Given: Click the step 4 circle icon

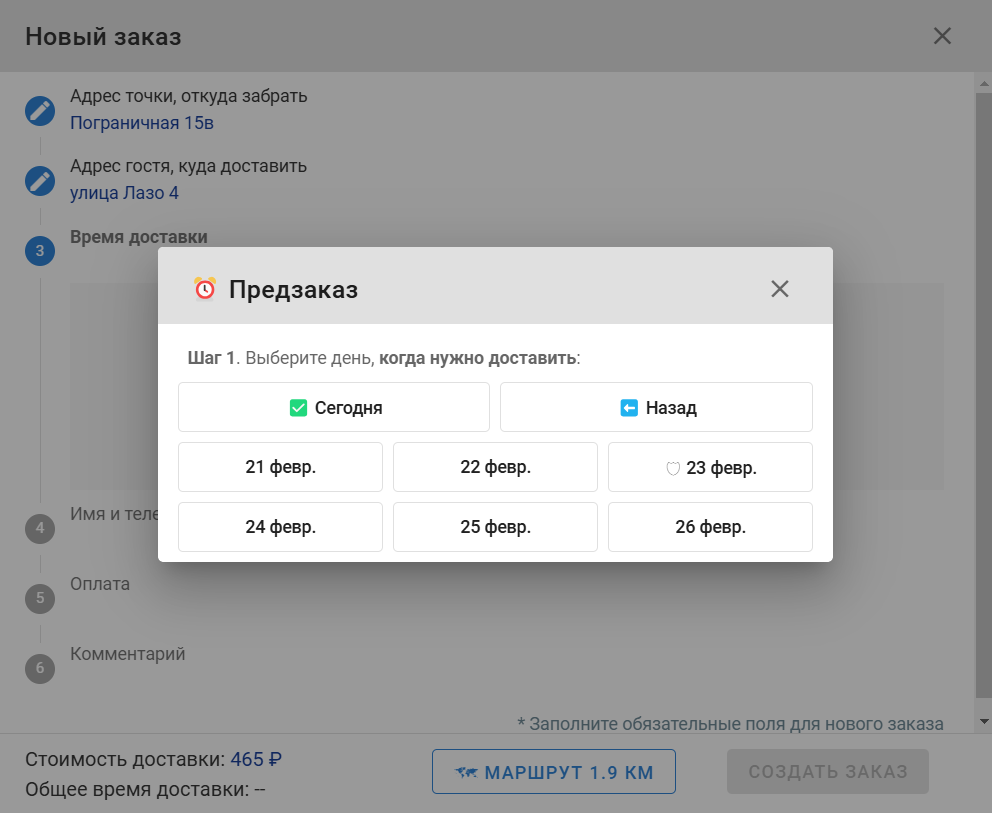Looking at the screenshot, I should coord(40,528).
